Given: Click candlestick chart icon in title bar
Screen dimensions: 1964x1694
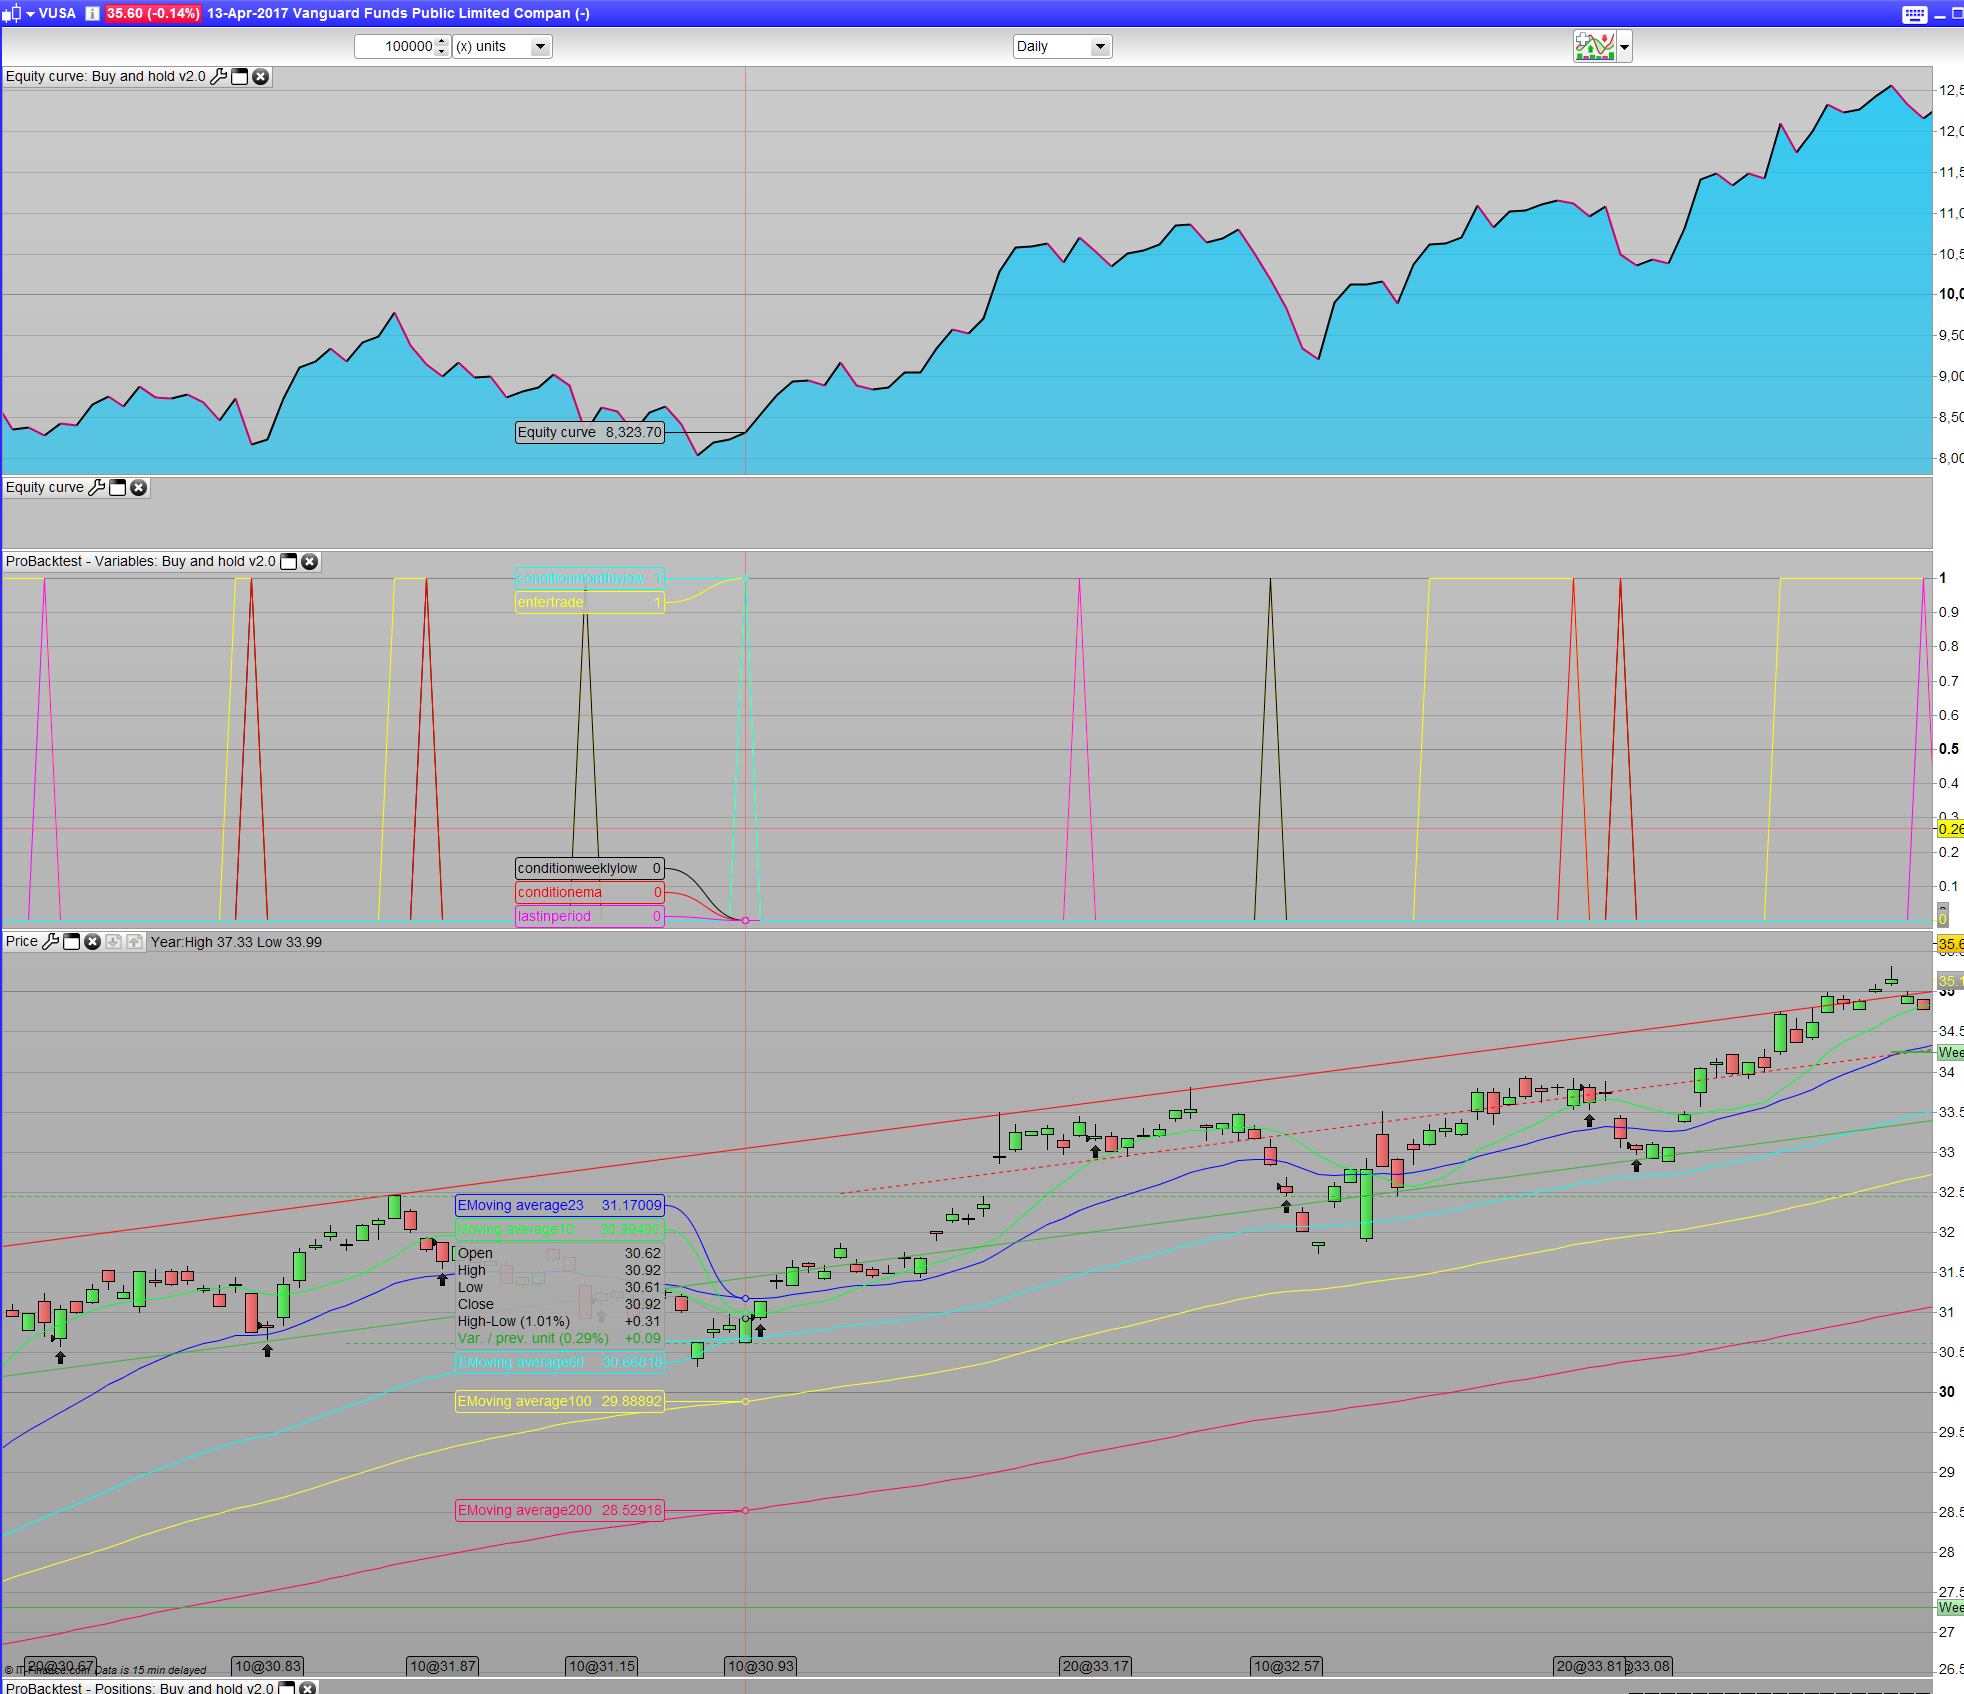Looking at the screenshot, I should point(11,13).
